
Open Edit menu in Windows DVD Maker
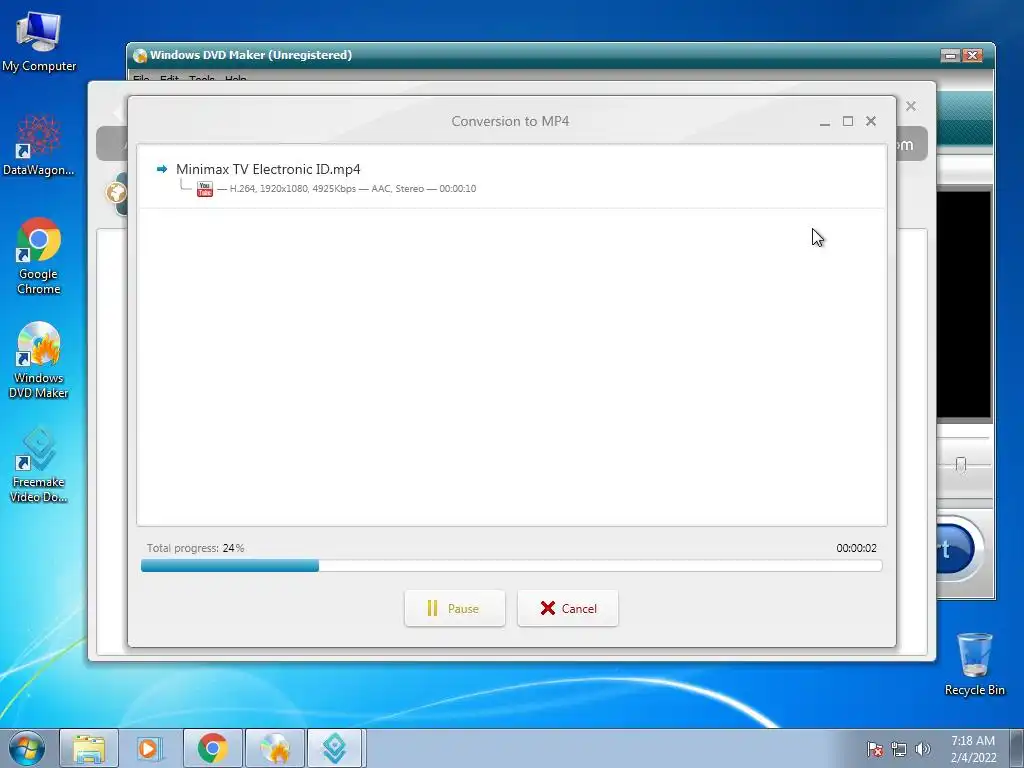pos(169,79)
